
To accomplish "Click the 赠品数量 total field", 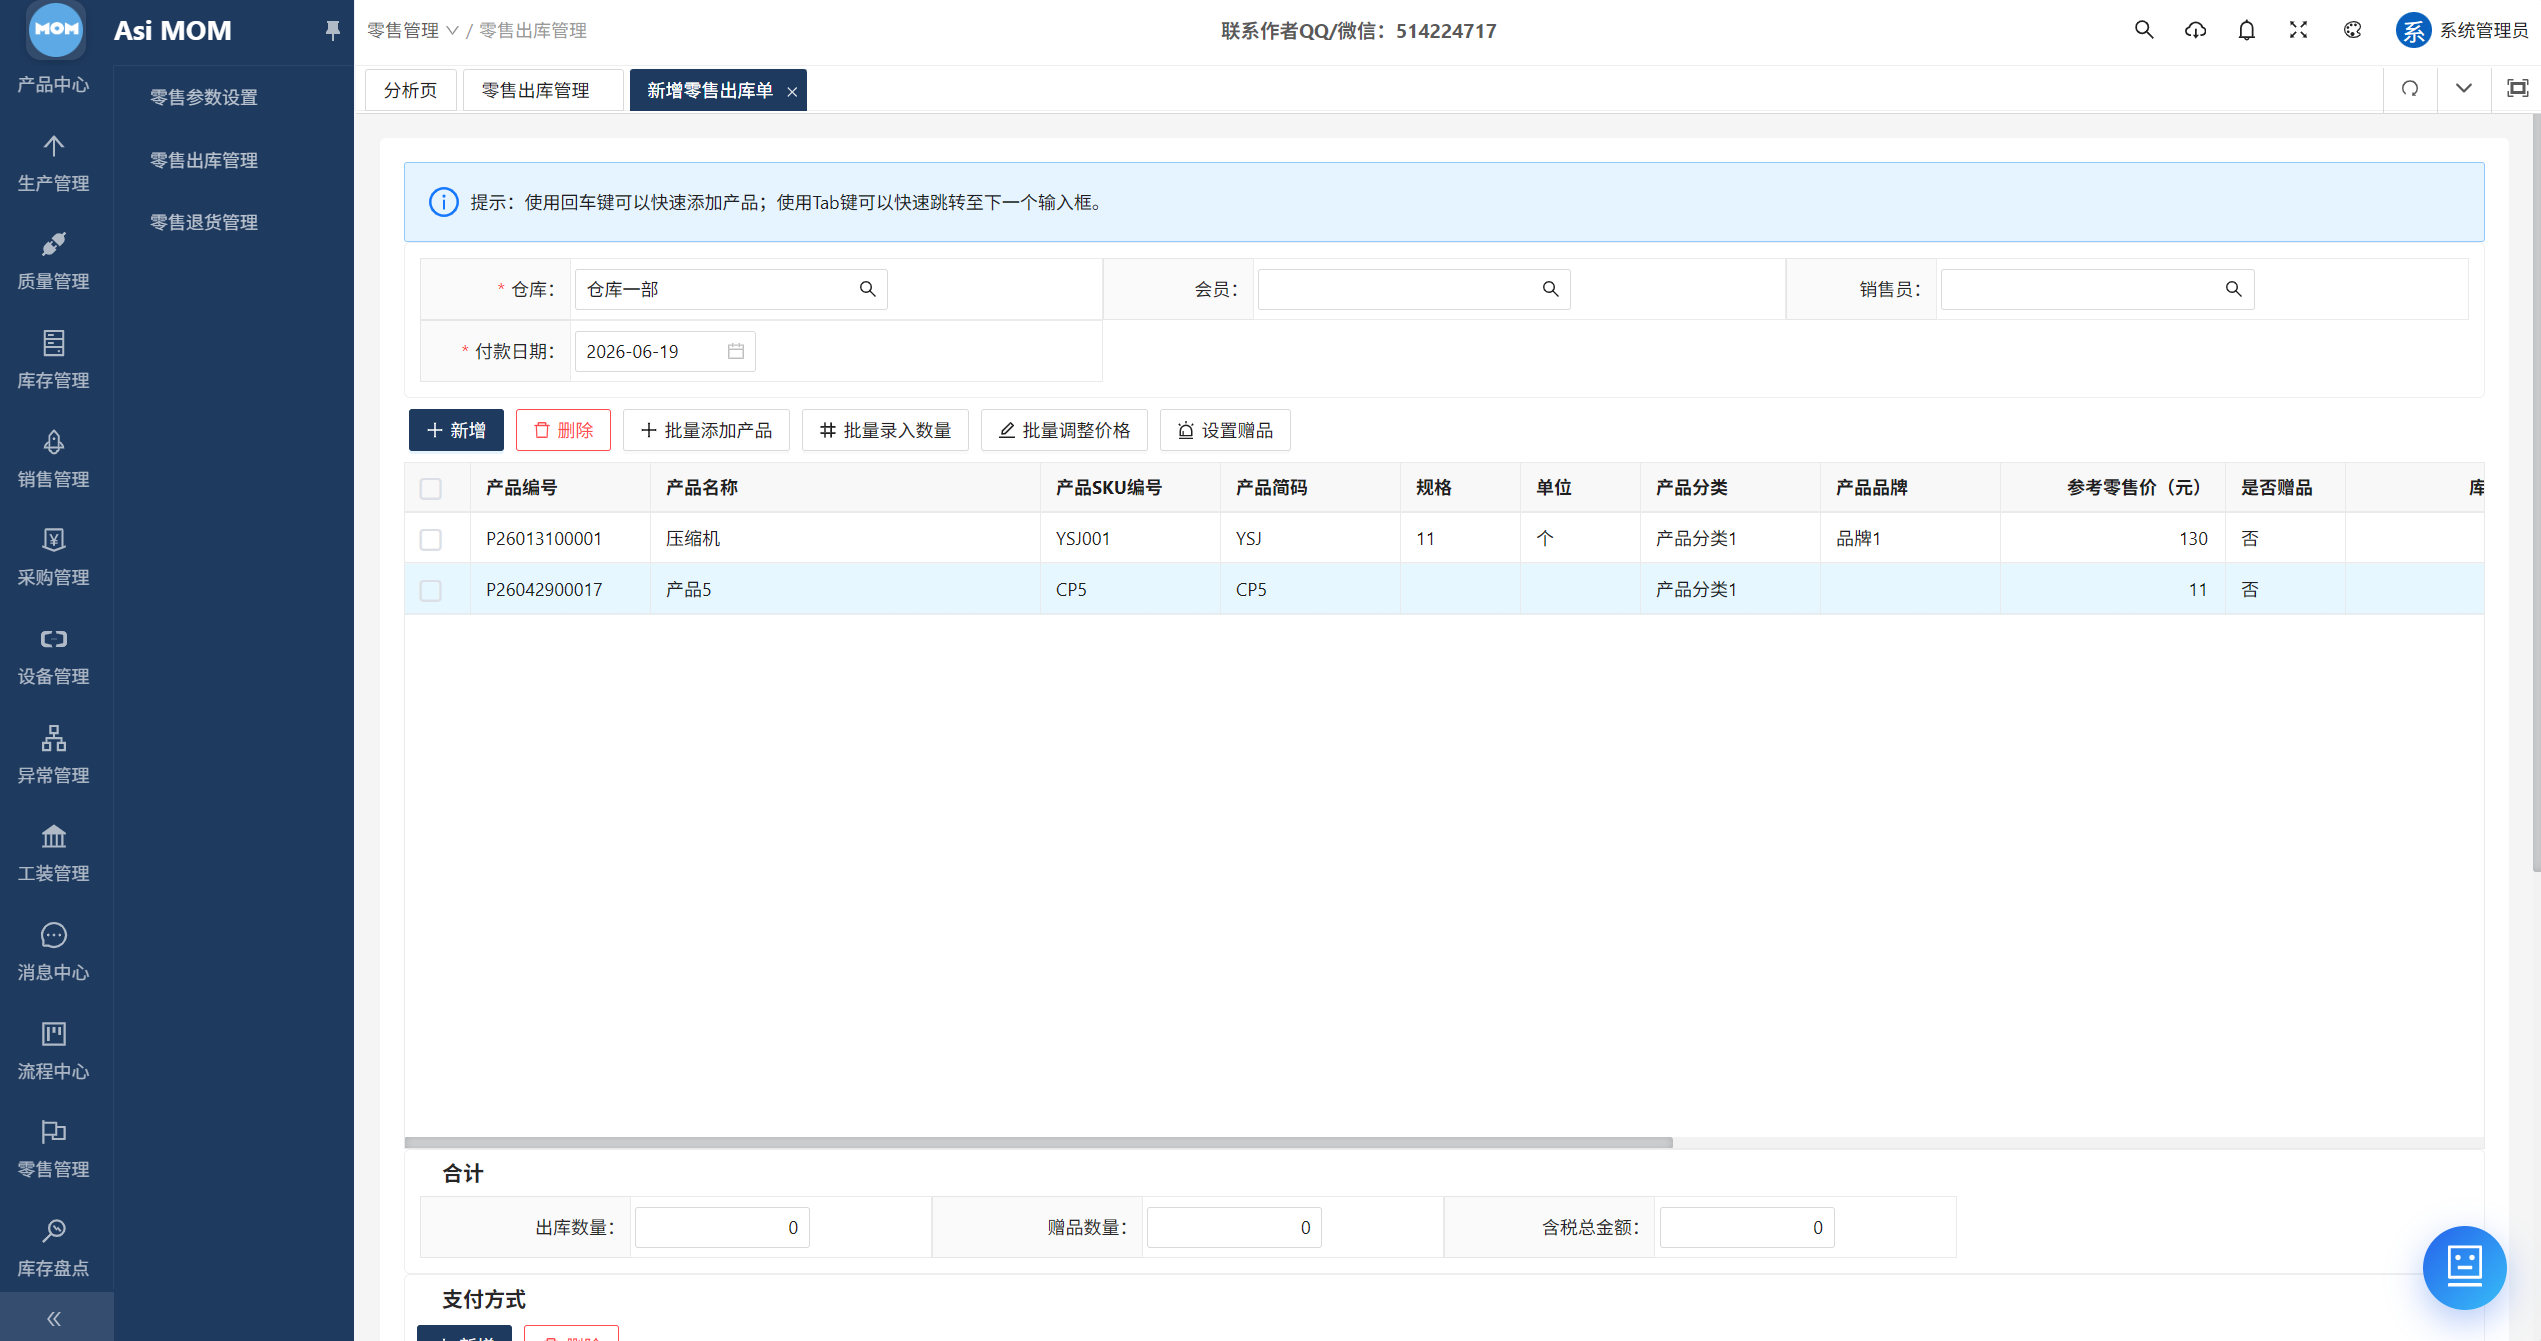I will click(1234, 1227).
